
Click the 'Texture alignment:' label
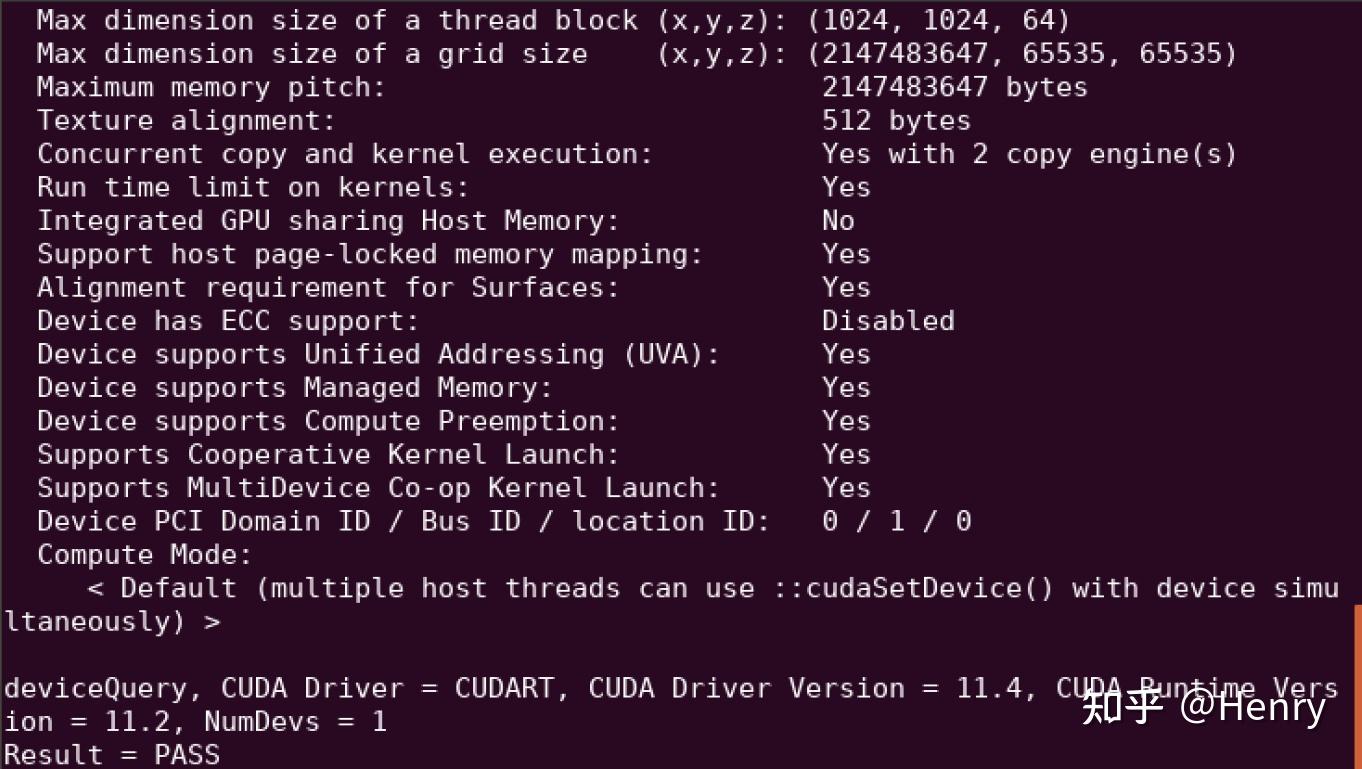point(186,121)
